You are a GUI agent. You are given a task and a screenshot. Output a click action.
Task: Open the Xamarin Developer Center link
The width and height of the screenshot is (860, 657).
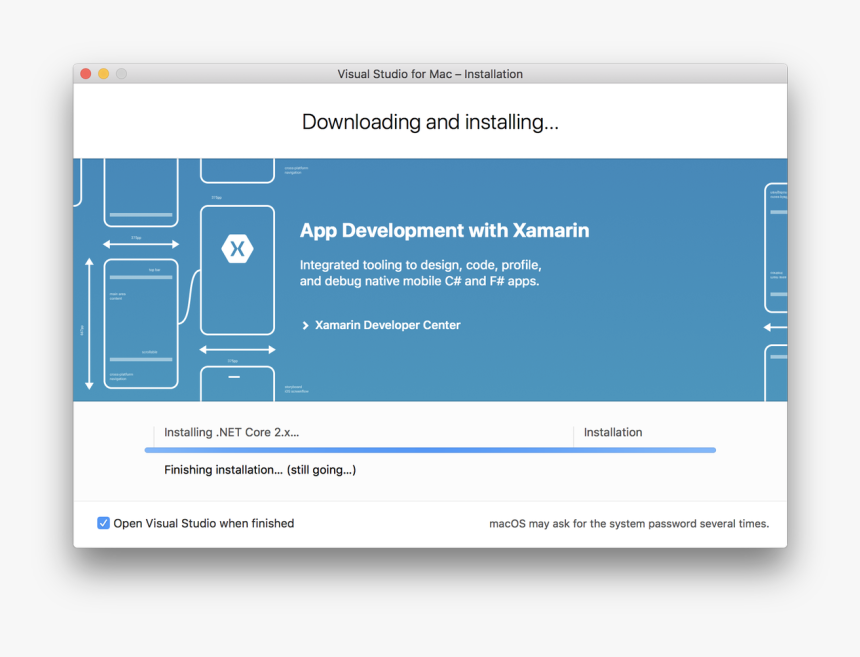(x=387, y=325)
